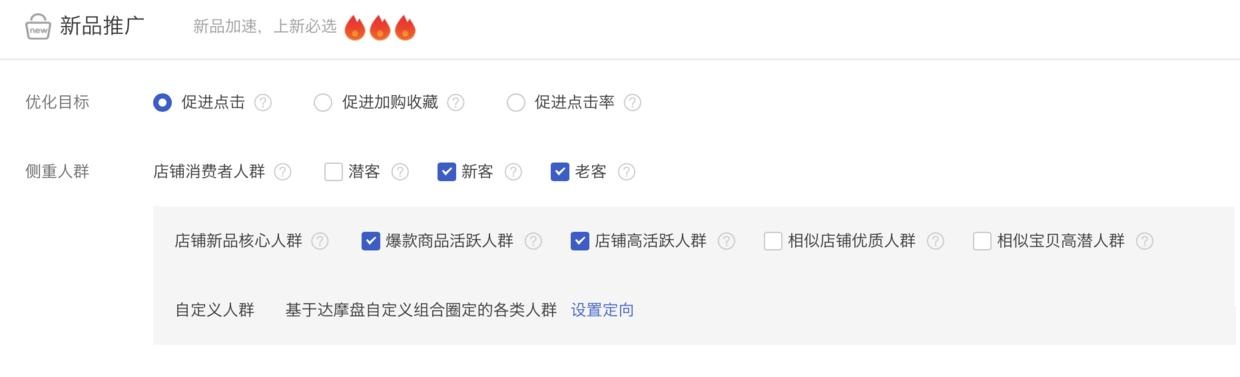Tick the 相似店铺优质人群 checkbox
Screen dimensions: 1240x377
point(773,241)
